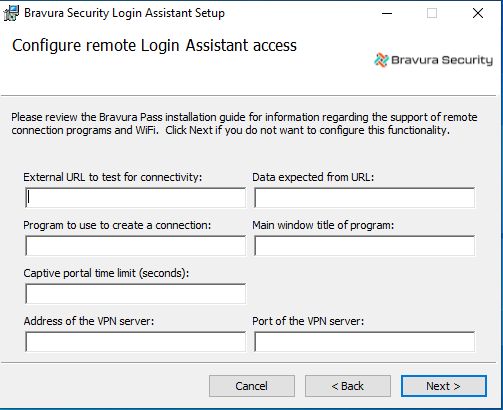Click the 'Captive portal time limit (seconds):' label
This screenshot has width=503, height=410.
pyautogui.click(x=106, y=273)
